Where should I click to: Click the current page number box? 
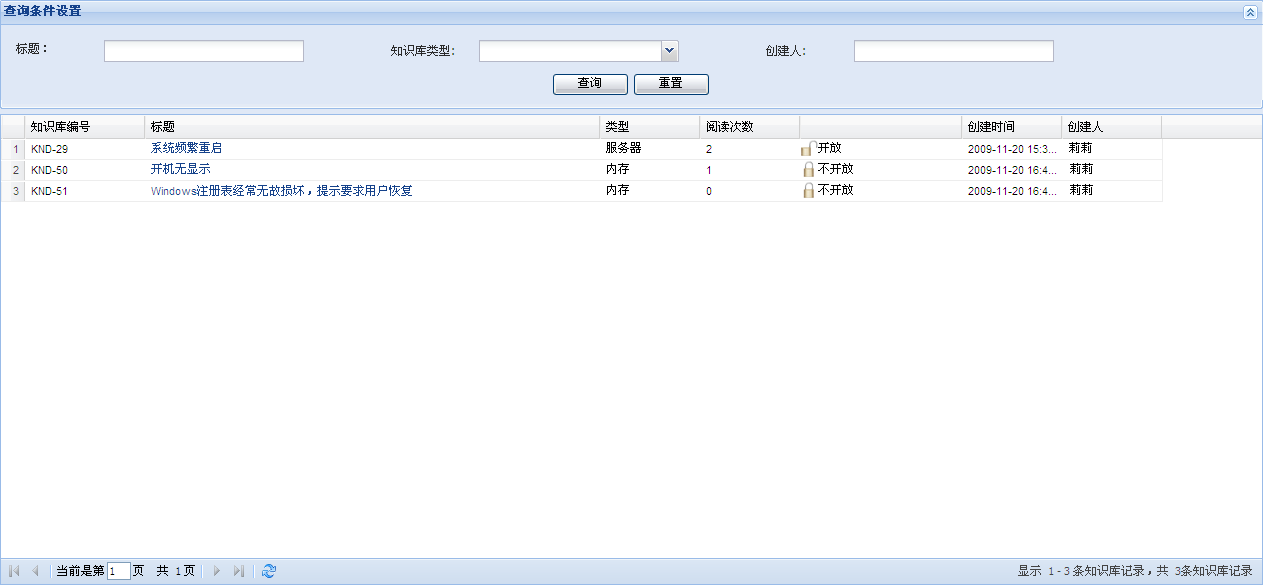[x=118, y=571]
